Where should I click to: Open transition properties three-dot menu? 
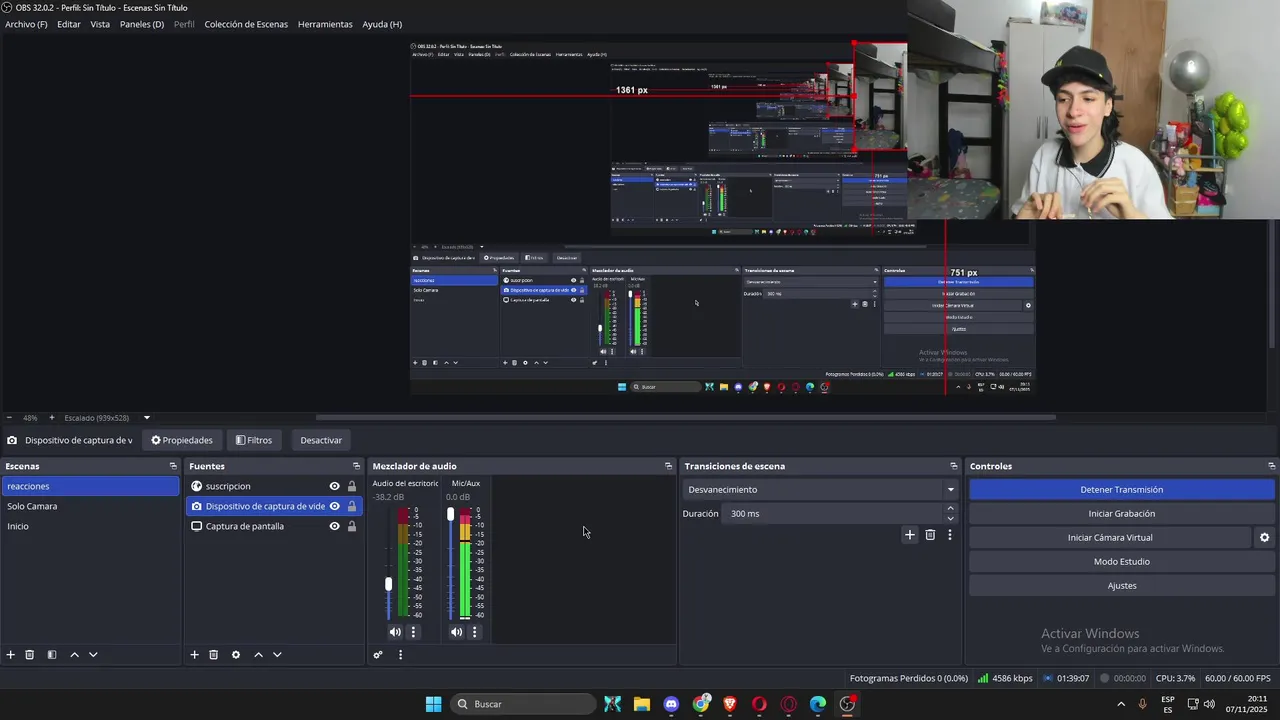[x=950, y=535]
